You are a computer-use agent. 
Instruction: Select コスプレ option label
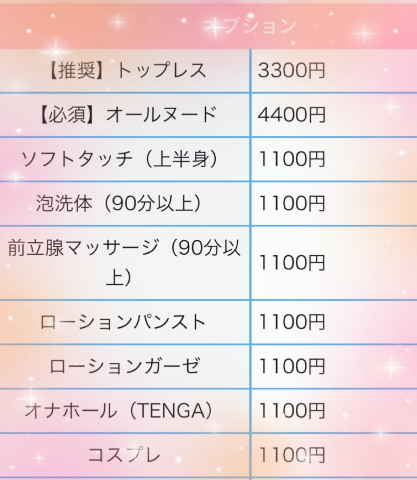124,455
